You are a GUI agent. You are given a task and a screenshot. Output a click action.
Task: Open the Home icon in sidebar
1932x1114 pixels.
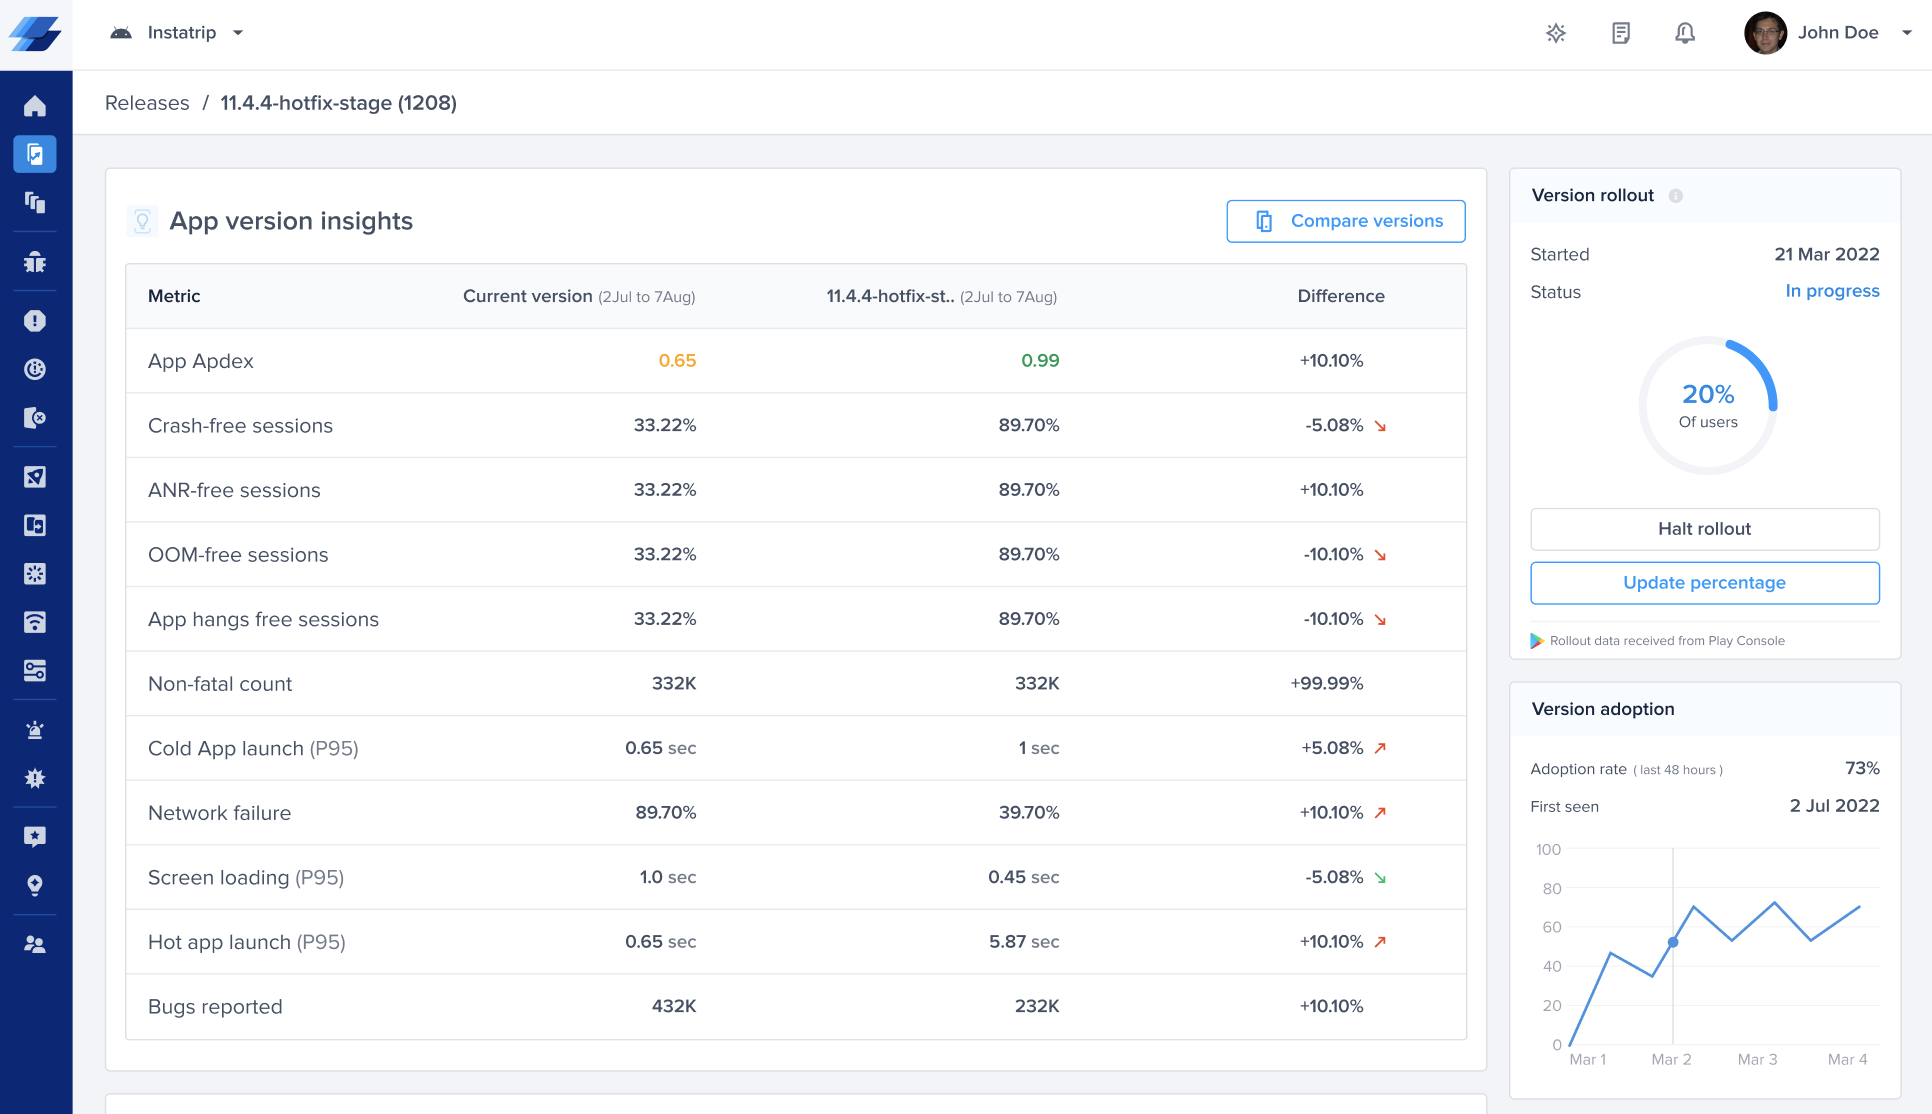(35, 106)
